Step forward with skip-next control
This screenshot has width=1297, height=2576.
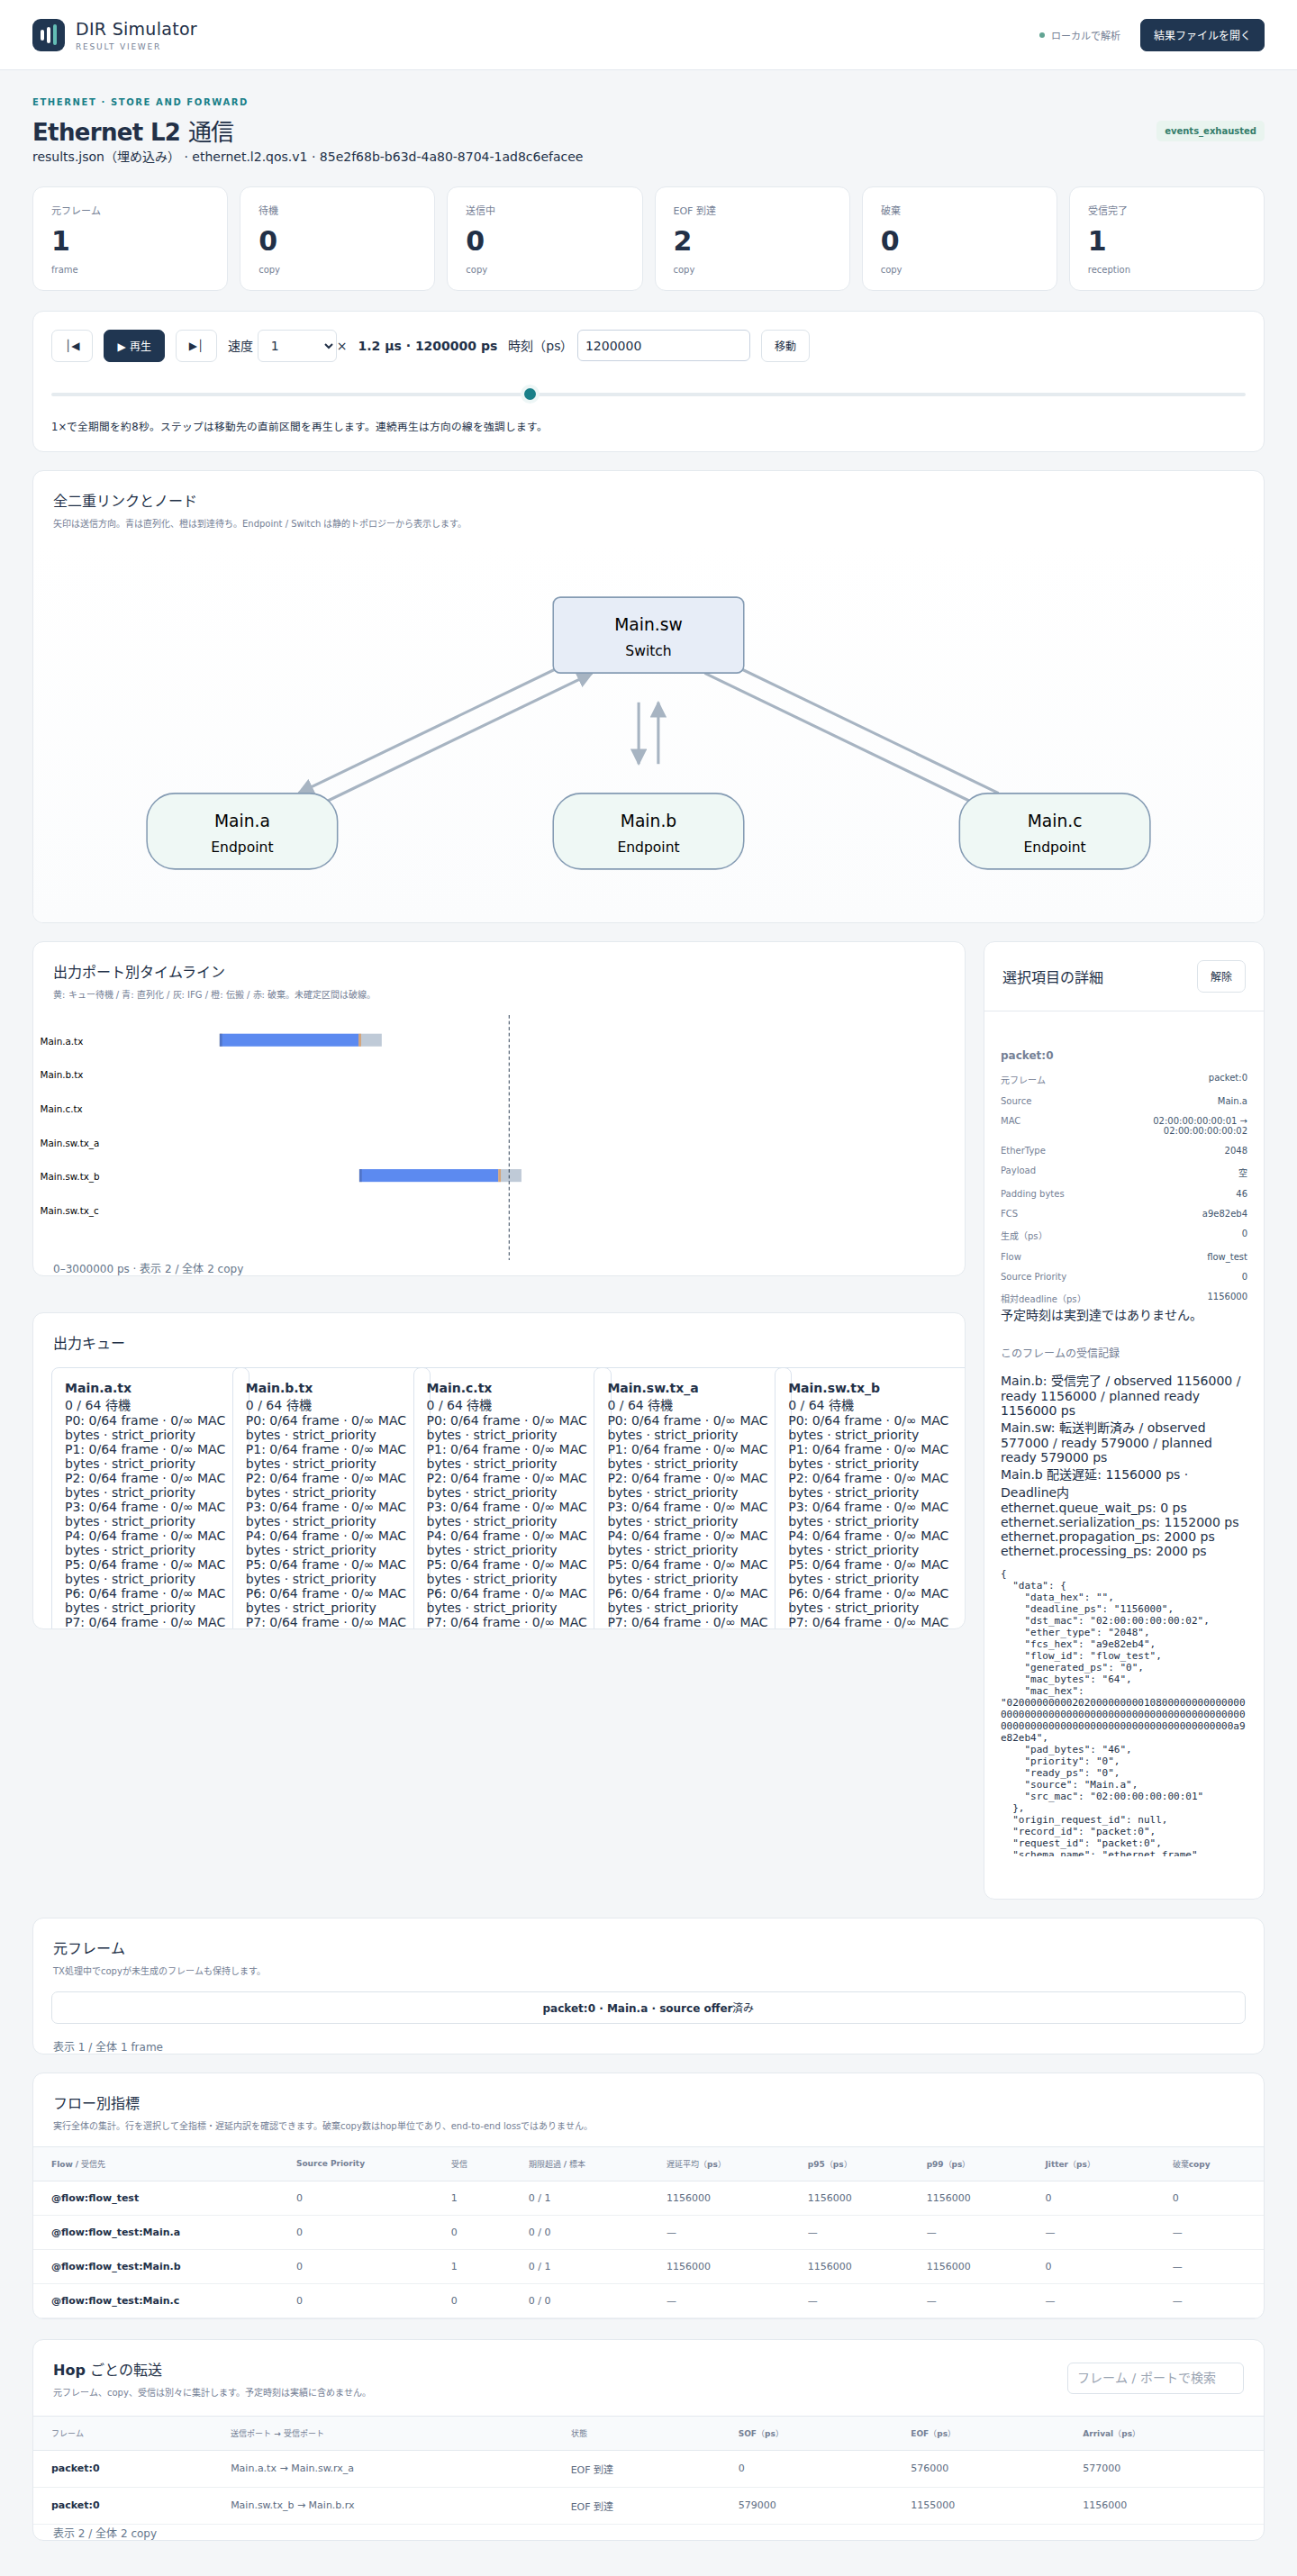tap(196, 346)
